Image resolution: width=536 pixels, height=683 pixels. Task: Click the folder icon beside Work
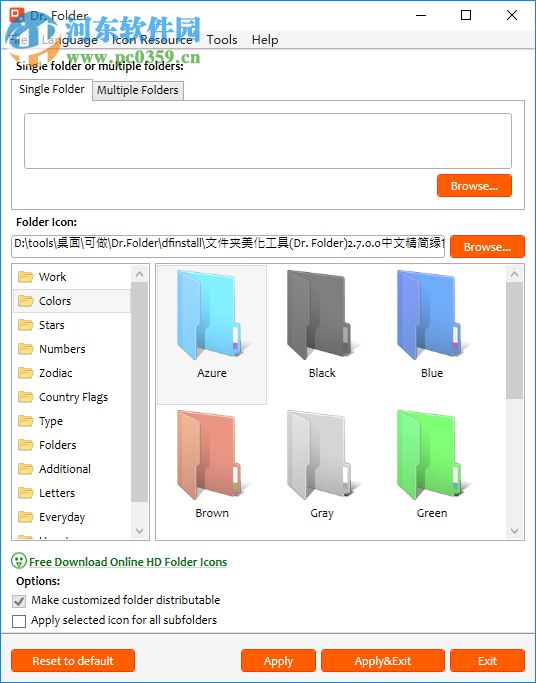(26, 277)
